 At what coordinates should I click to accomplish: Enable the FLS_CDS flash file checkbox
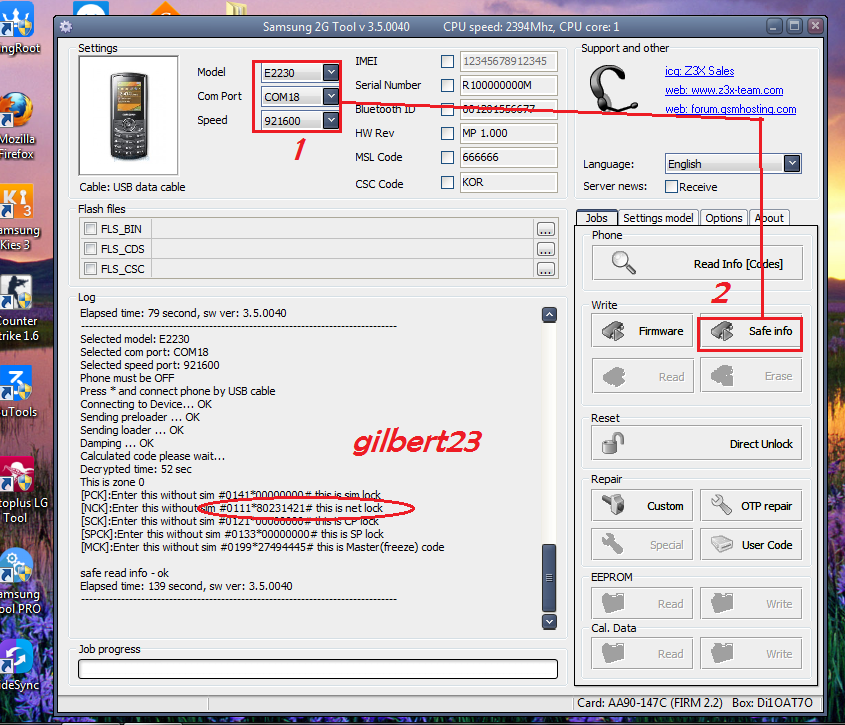(x=91, y=248)
